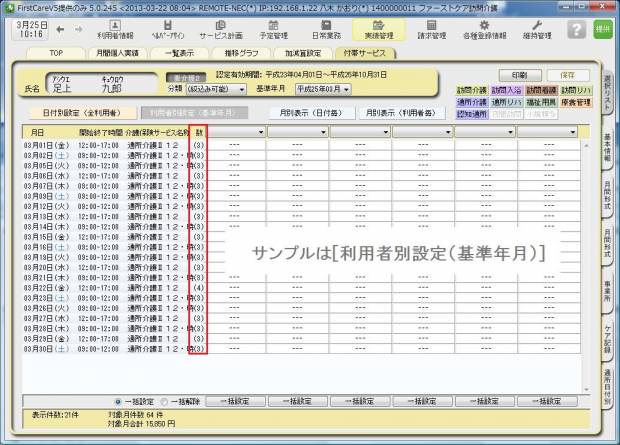The height and width of the screenshot is (445, 620).
Task: Open the 基準年月 dropdown
Action: (x=344, y=88)
